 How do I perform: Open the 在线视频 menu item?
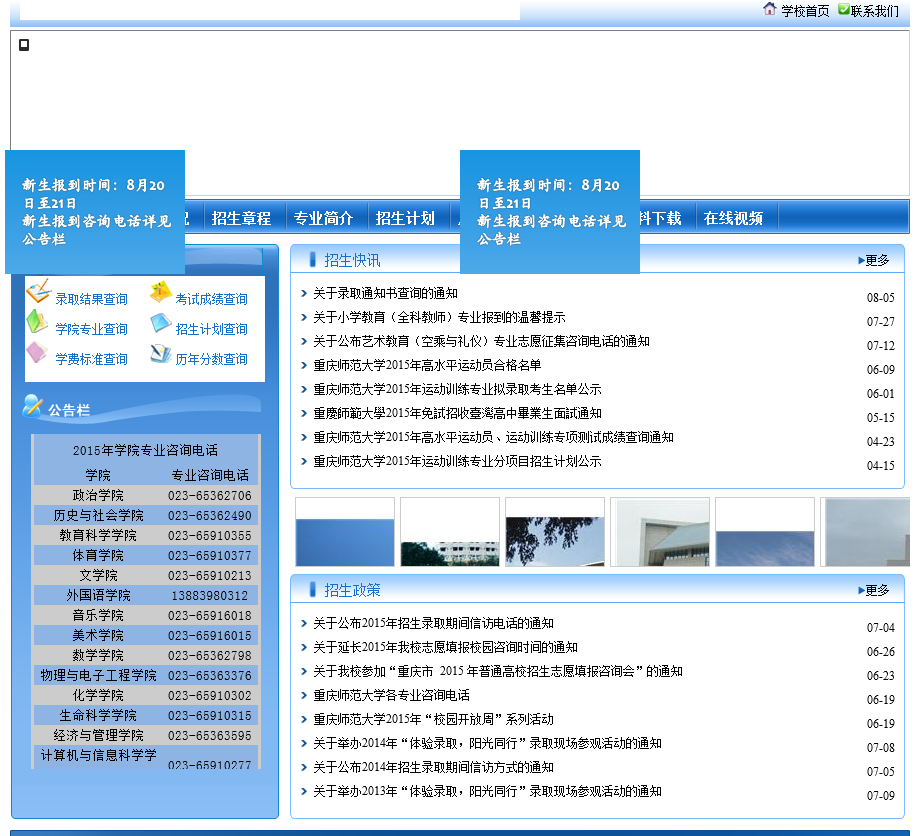tap(733, 218)
